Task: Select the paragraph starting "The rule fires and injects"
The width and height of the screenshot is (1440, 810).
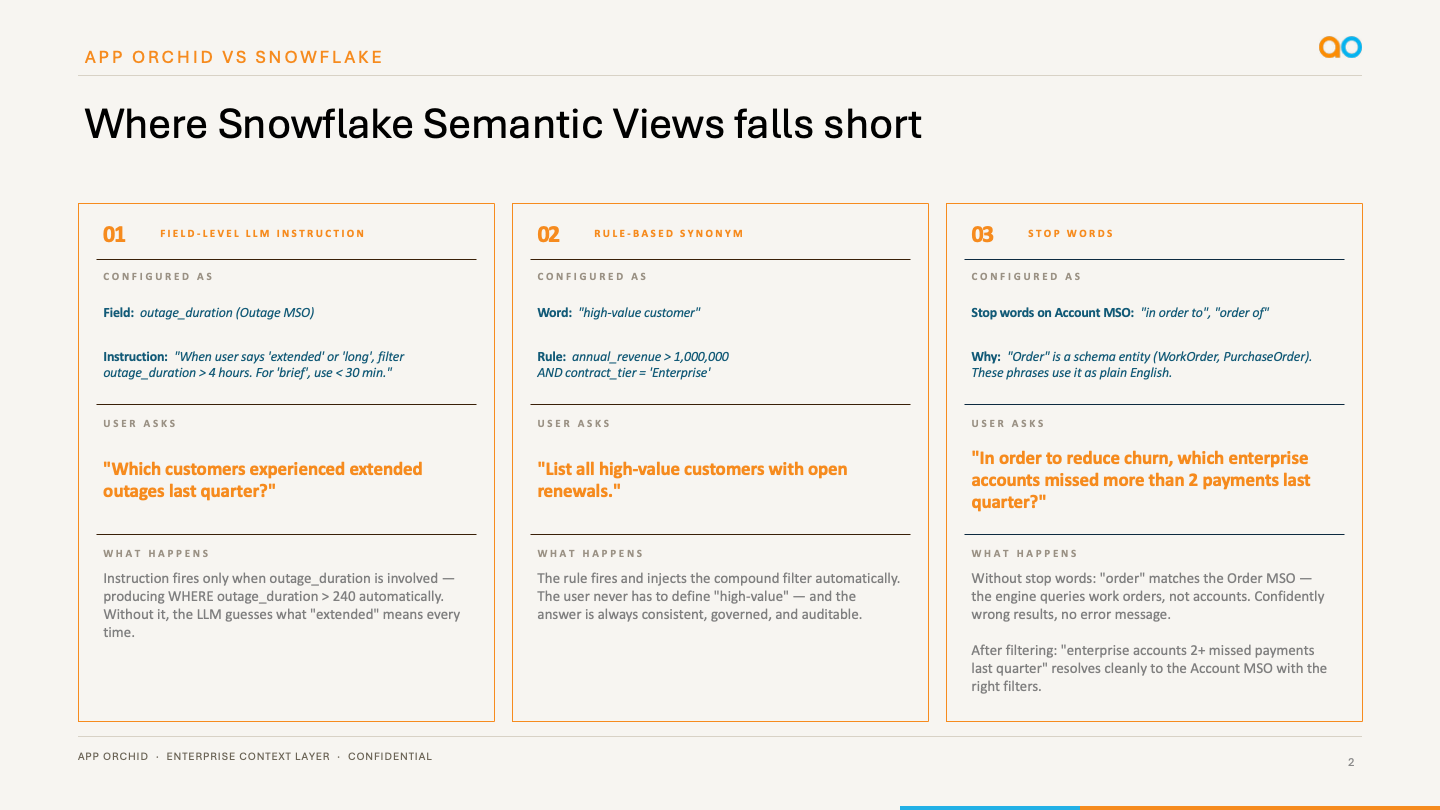Action: 719,596
